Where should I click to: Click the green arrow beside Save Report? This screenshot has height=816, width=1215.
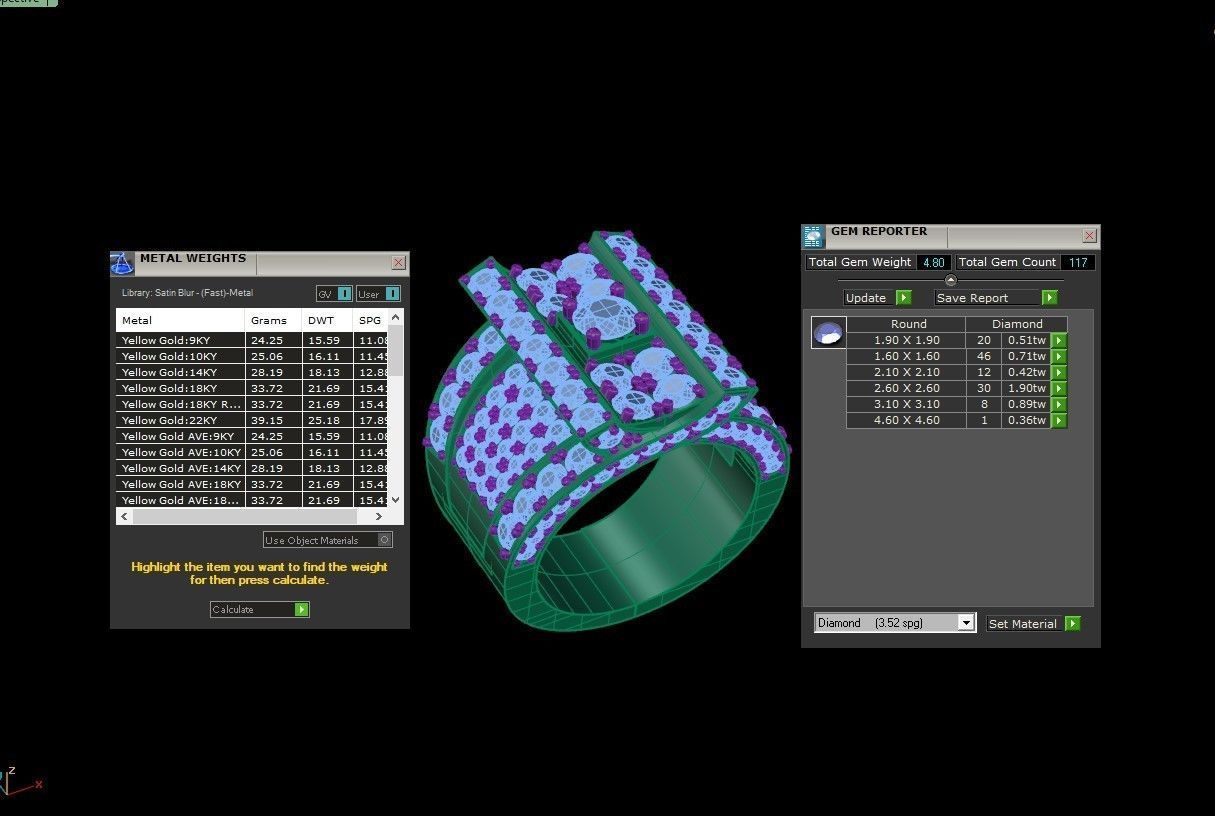(x=1049, y=298)
